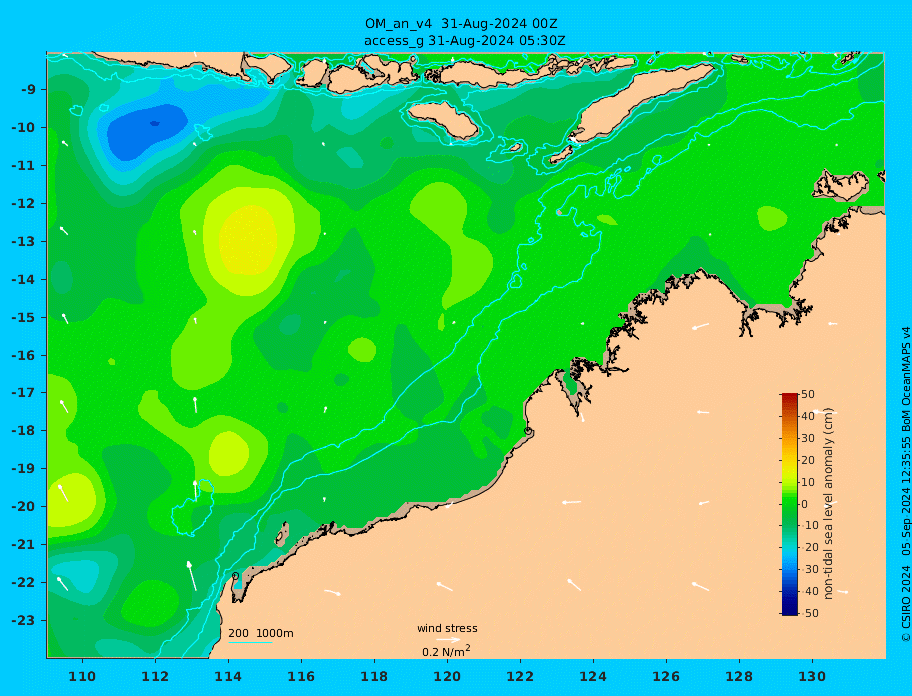Click longitude axis tick label "120"

coord(447,677)
